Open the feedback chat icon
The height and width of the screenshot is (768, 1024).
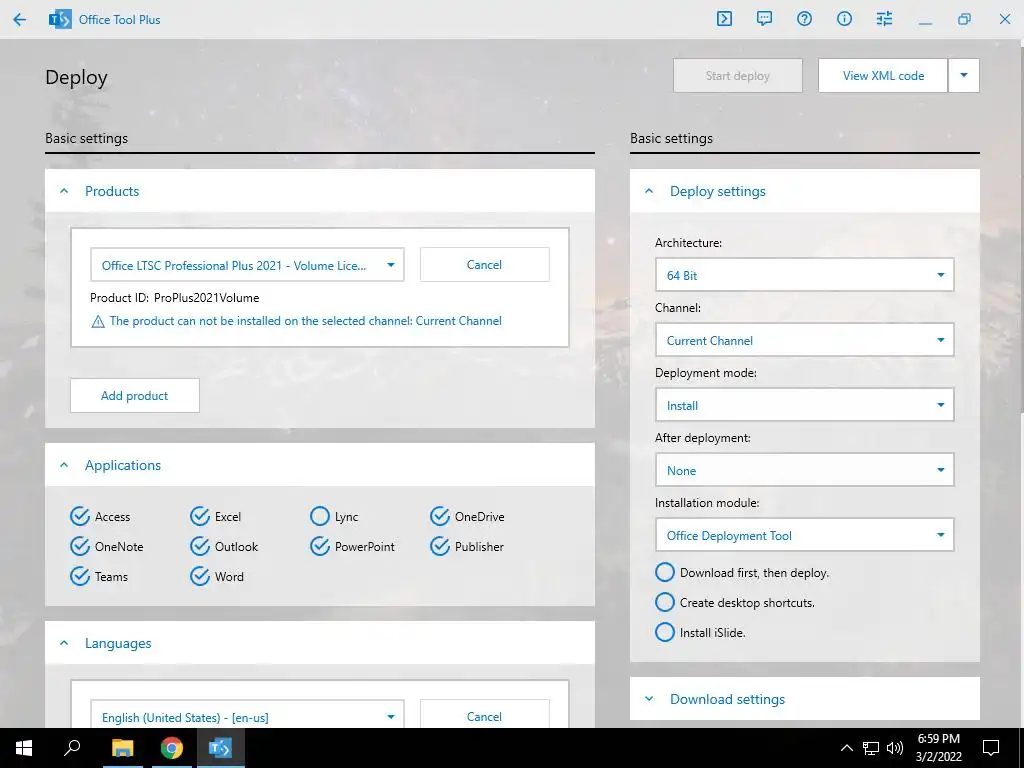coord(764,19)
